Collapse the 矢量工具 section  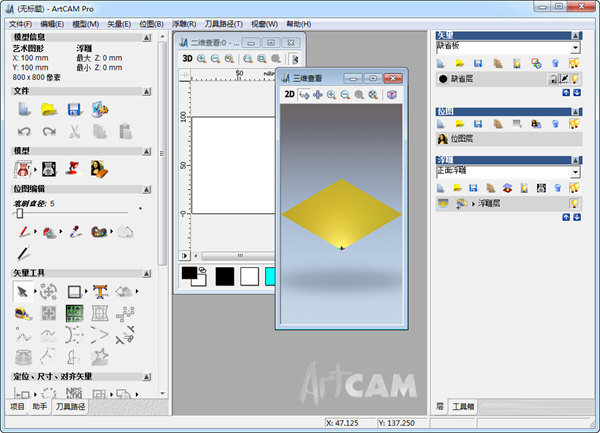(147, 273)
